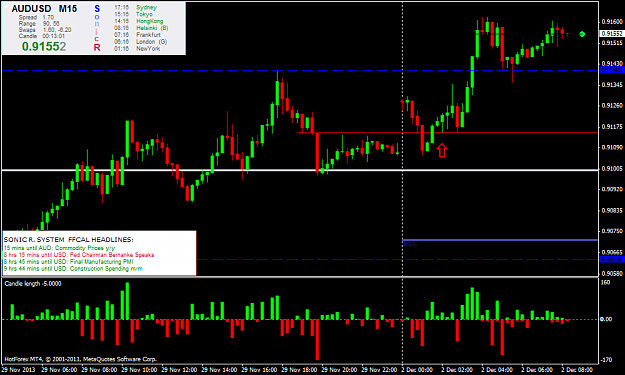625x375 pixels.
Task: Click the 0.91552 current price tag on axis
Action: tap(611, 34)
